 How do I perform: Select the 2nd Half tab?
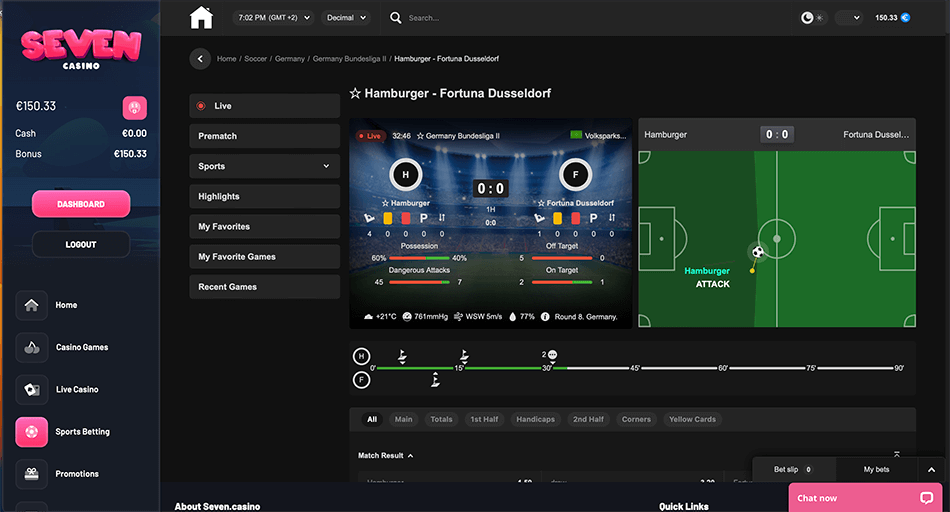[x=588, y=419]
